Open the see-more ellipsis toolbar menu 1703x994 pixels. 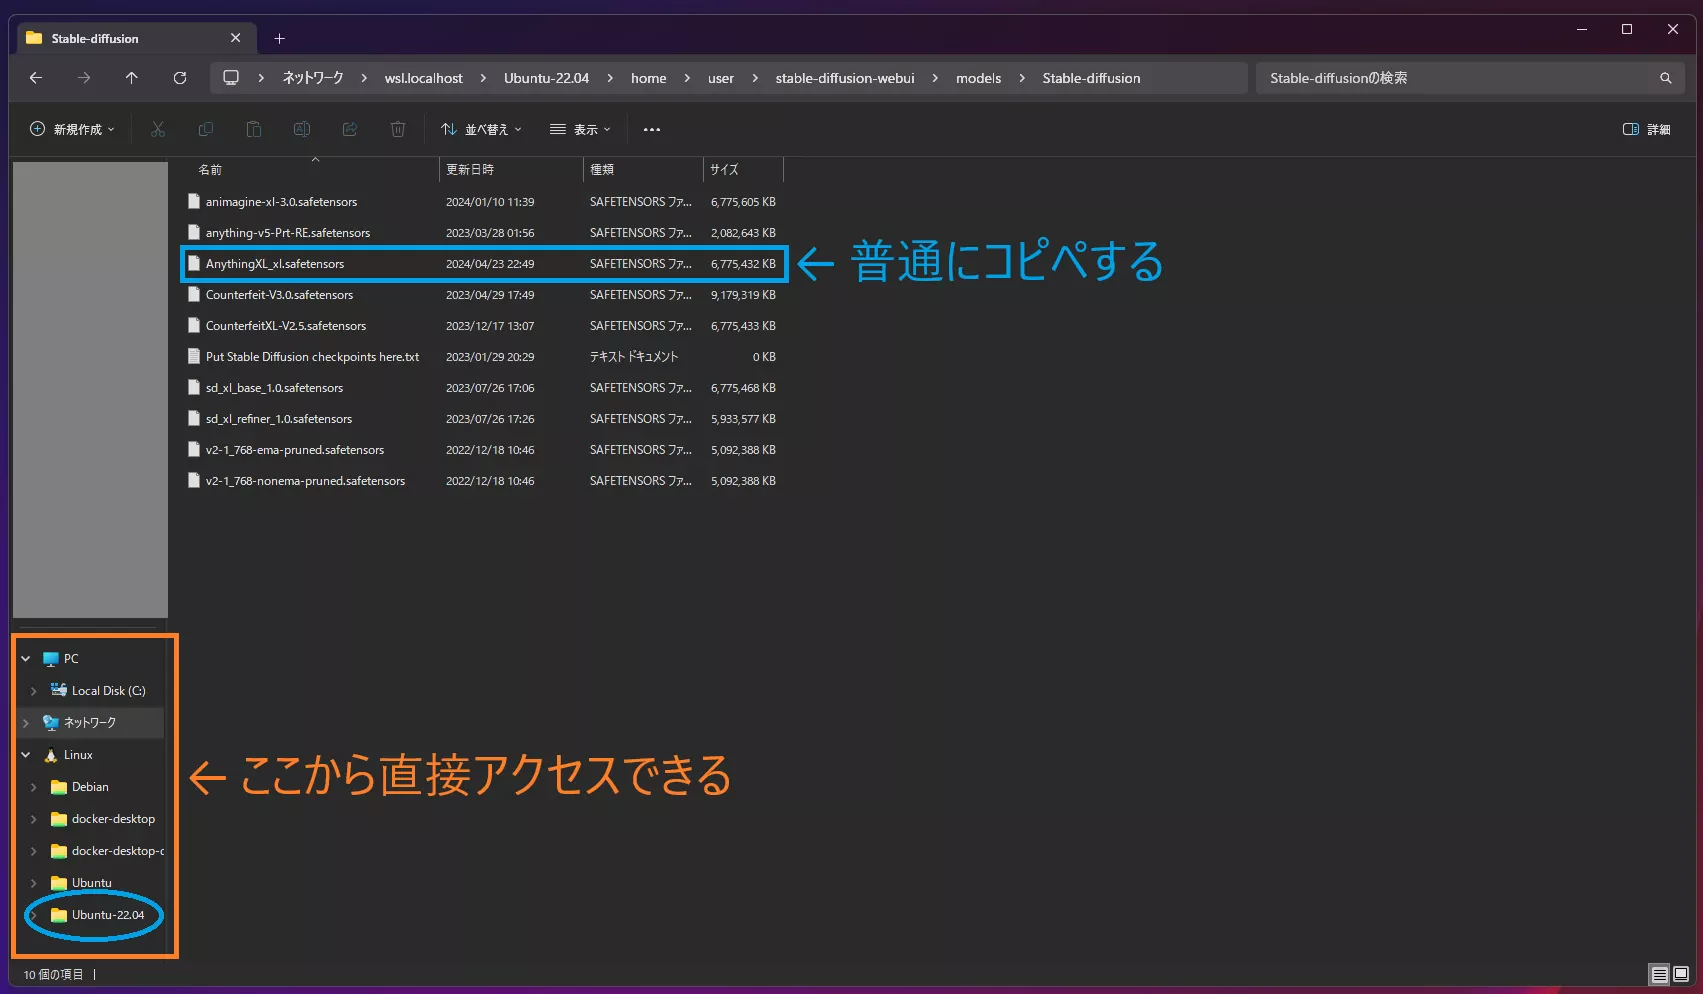(652, 129)
